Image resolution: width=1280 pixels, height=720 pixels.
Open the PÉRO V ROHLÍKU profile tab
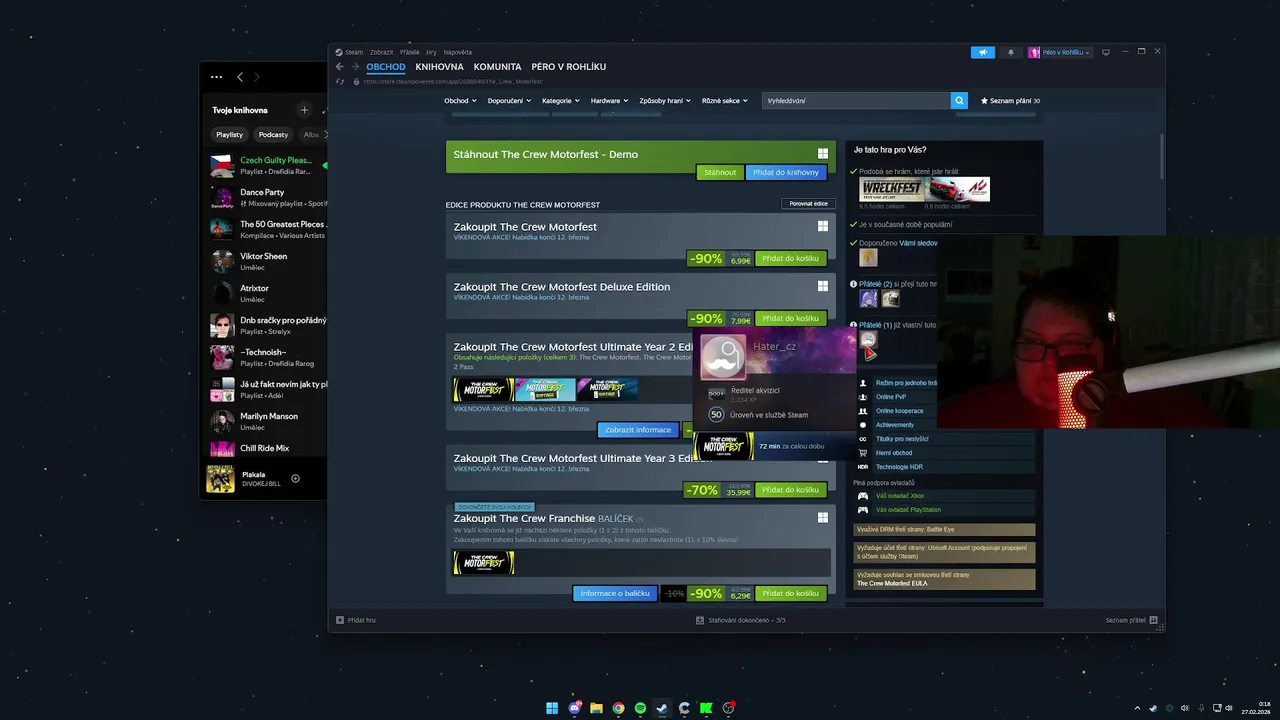pos(568,67)
